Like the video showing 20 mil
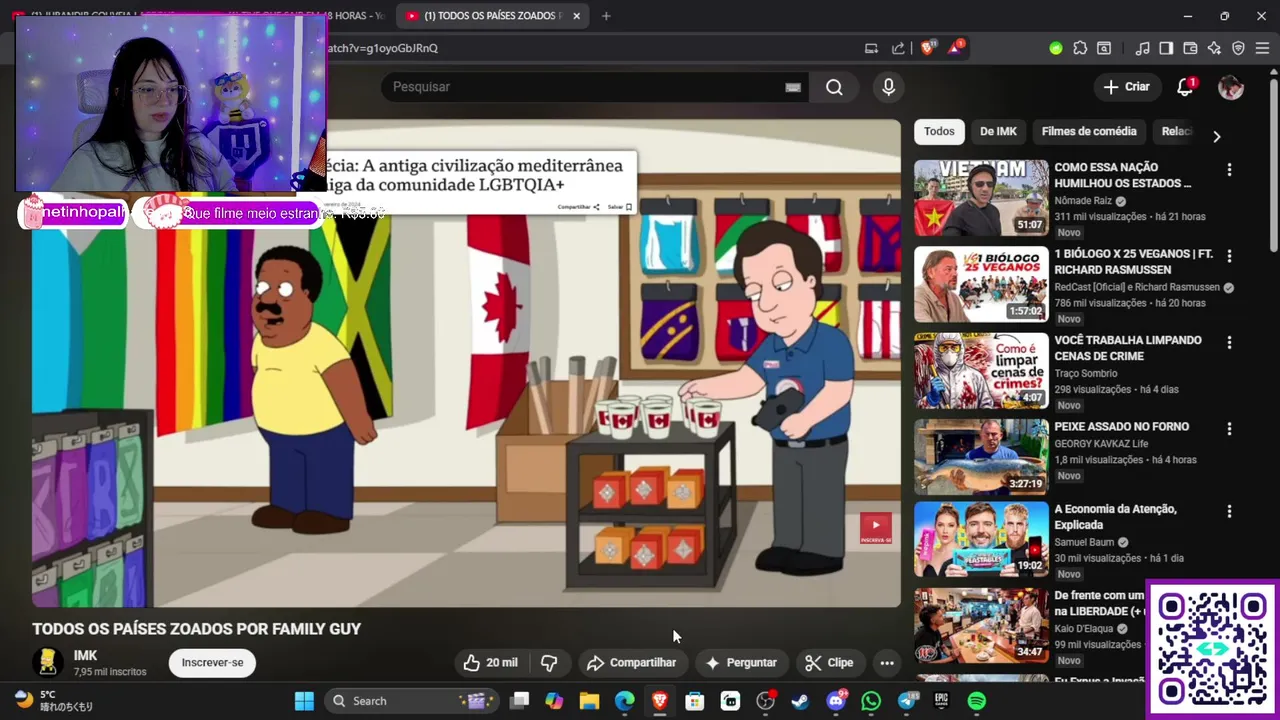The height and width of the screenshot is (720, 1280). pos(491,662)
